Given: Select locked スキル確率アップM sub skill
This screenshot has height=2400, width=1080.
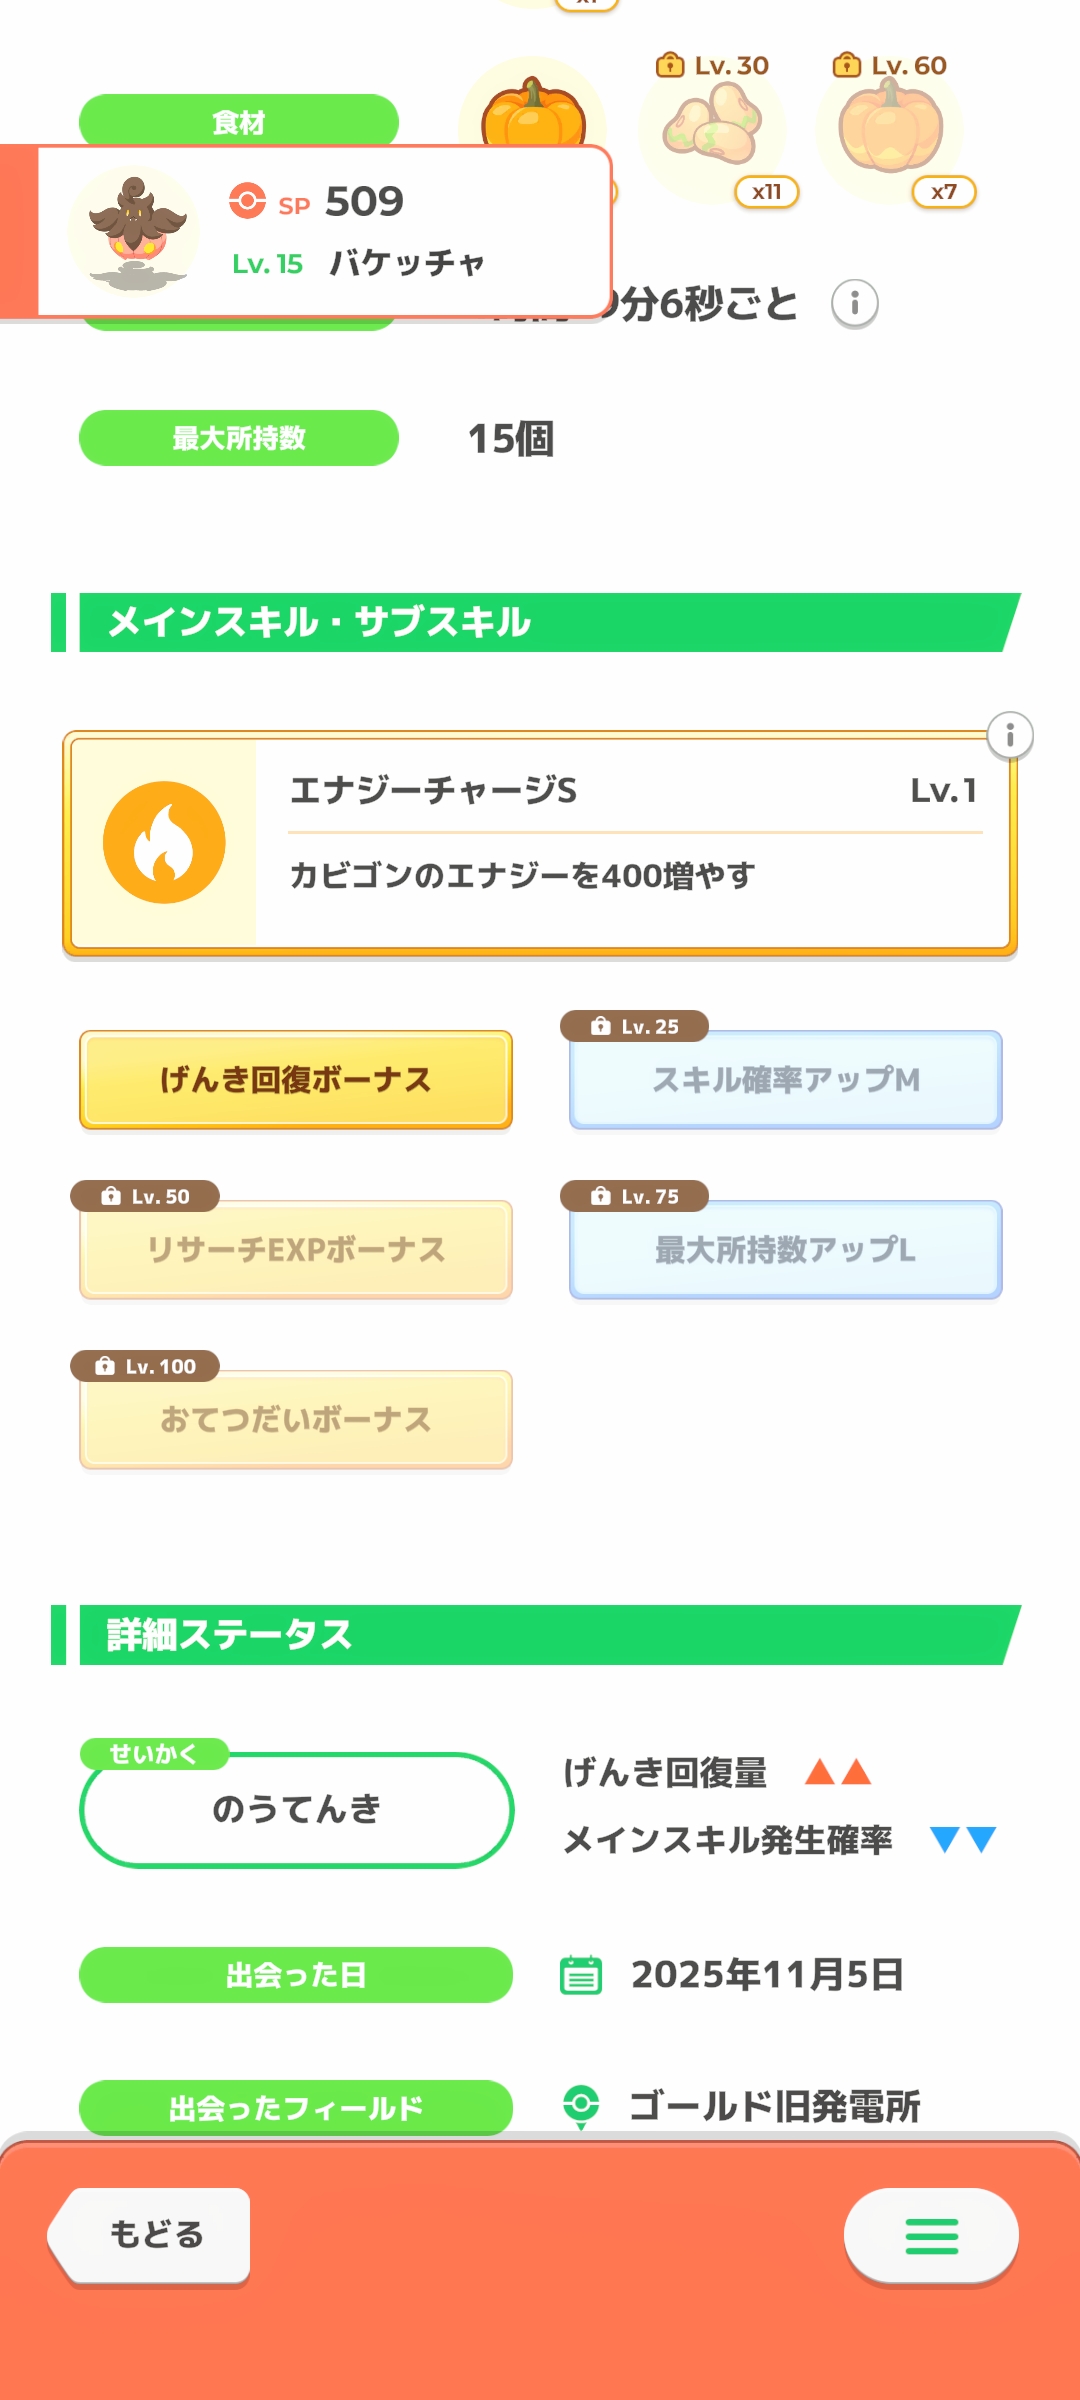Looking at the screenshot, I should tap(785, 1080).
